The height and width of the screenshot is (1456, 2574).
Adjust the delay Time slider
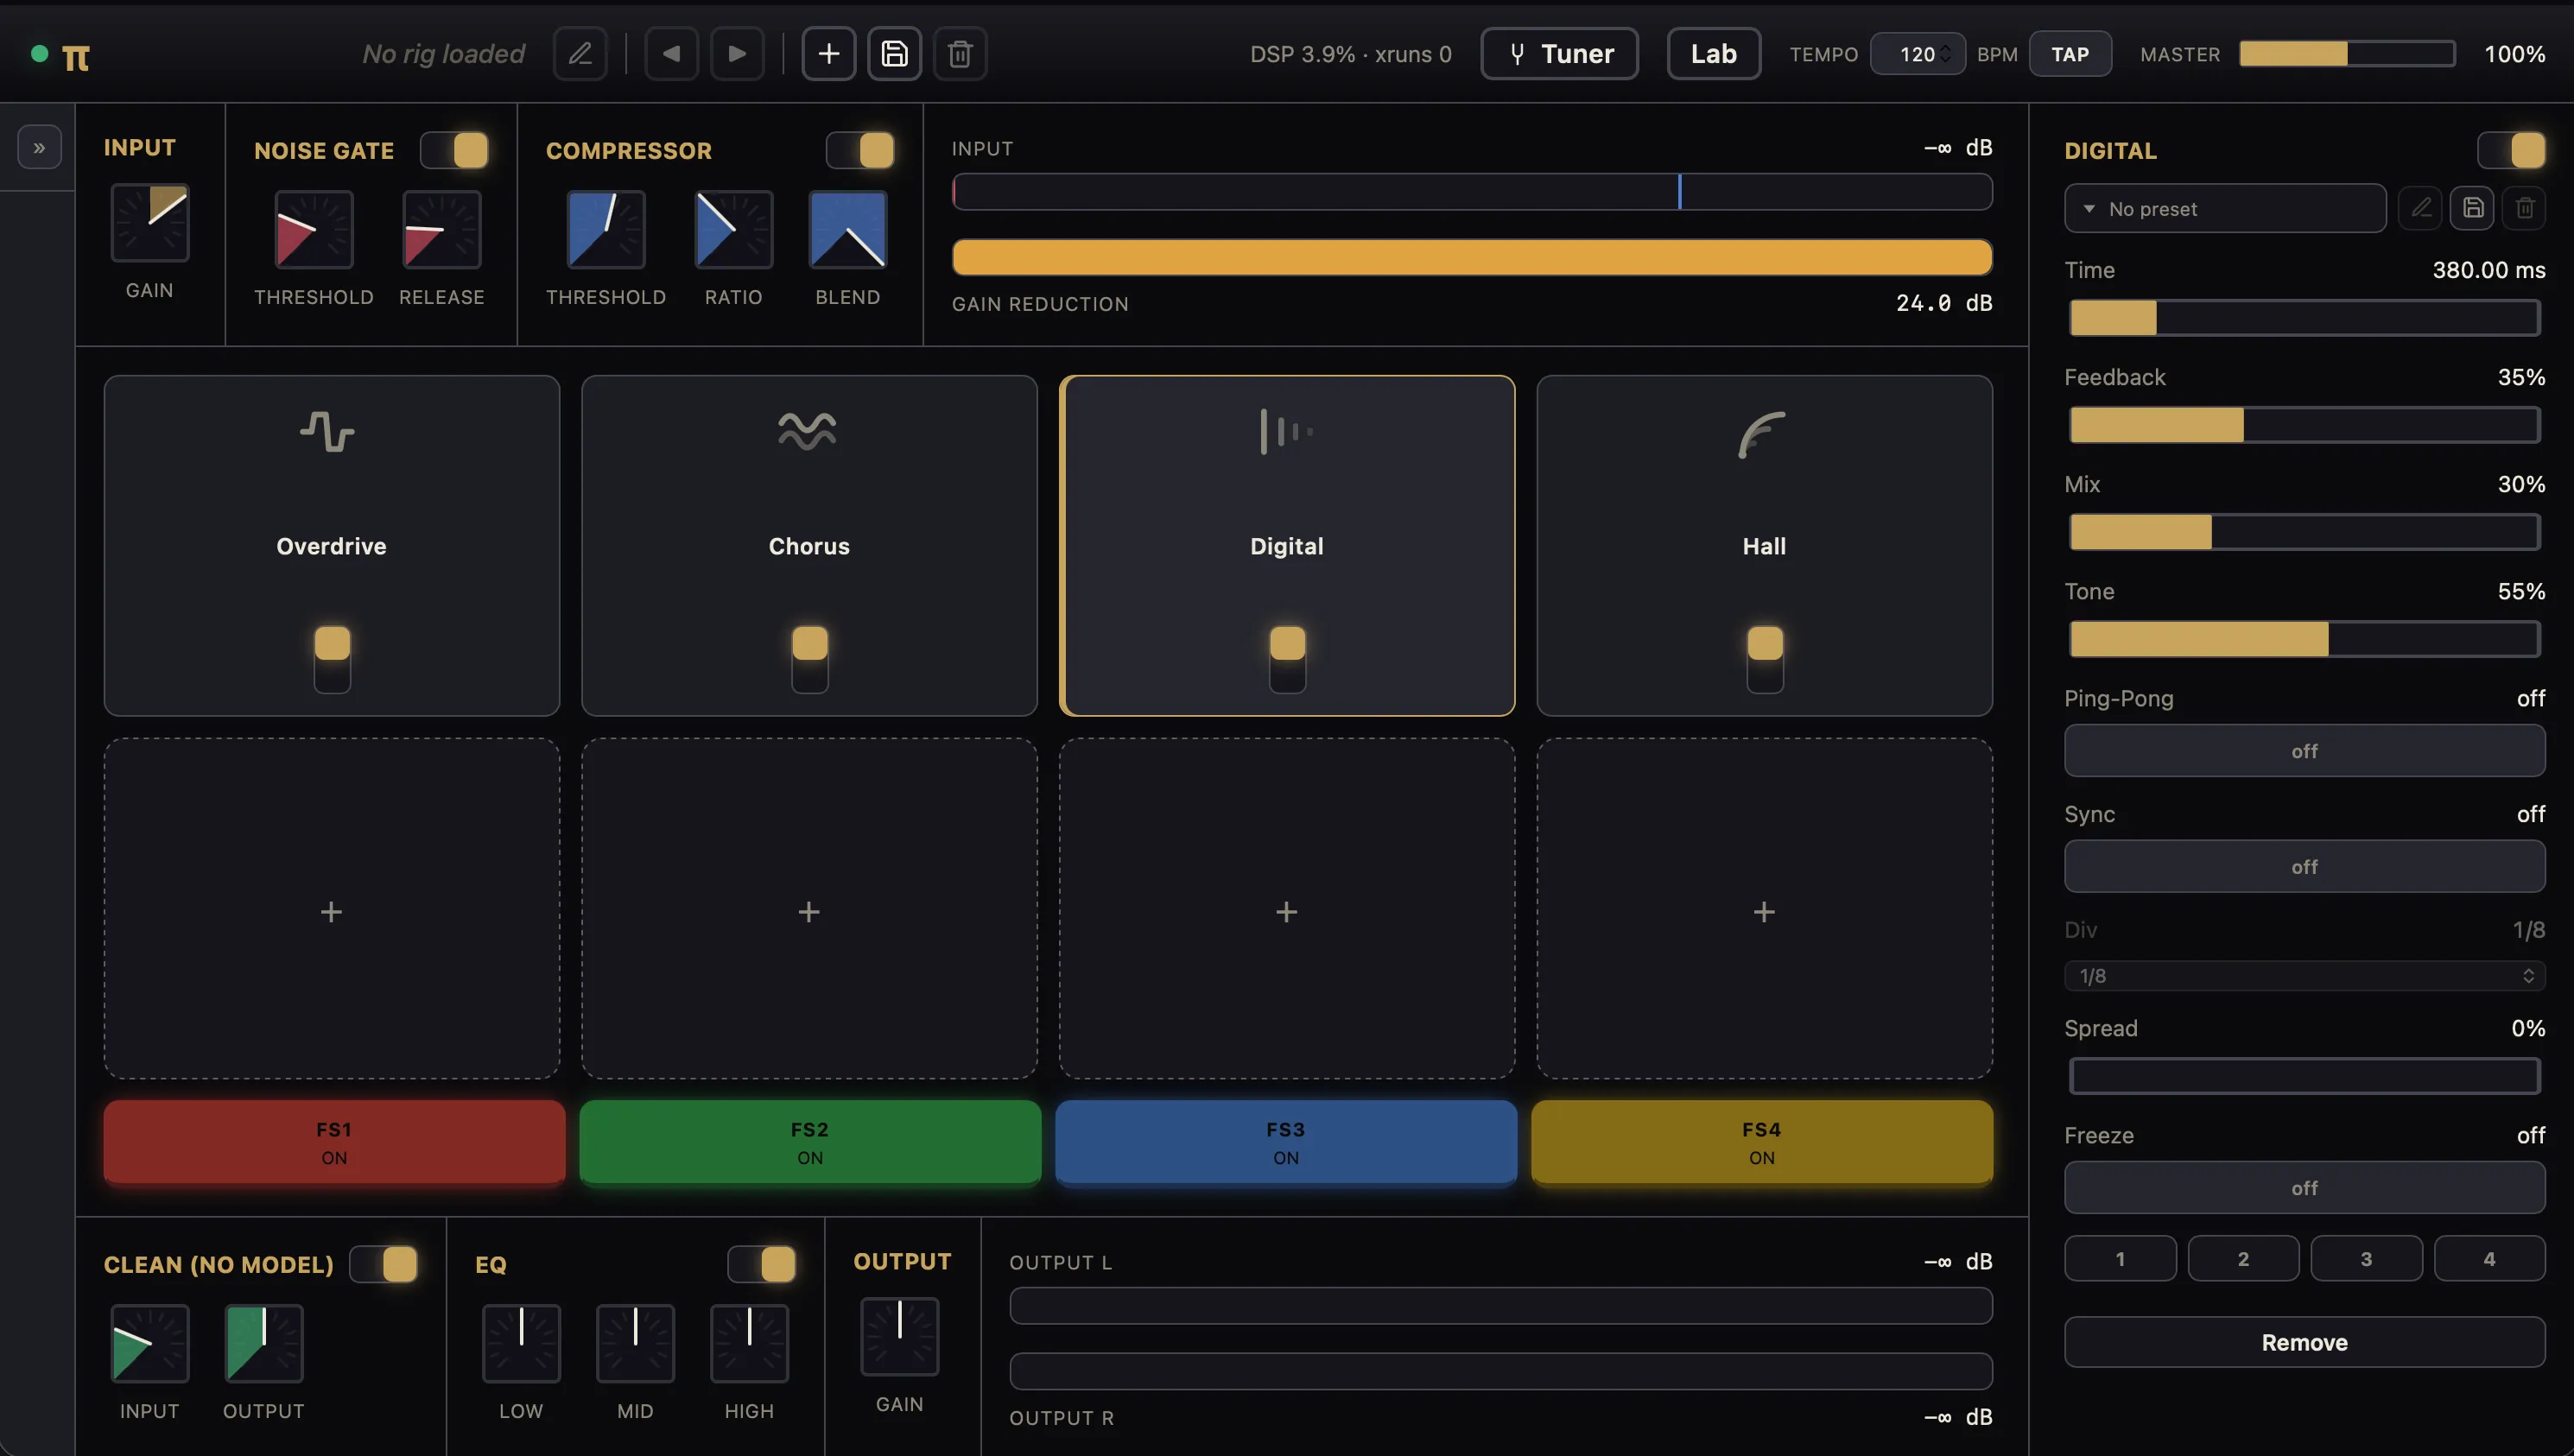[x=2304, y=318]
